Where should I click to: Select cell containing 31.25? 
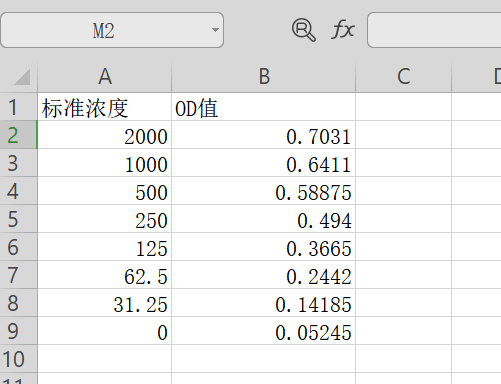(105, 303)
